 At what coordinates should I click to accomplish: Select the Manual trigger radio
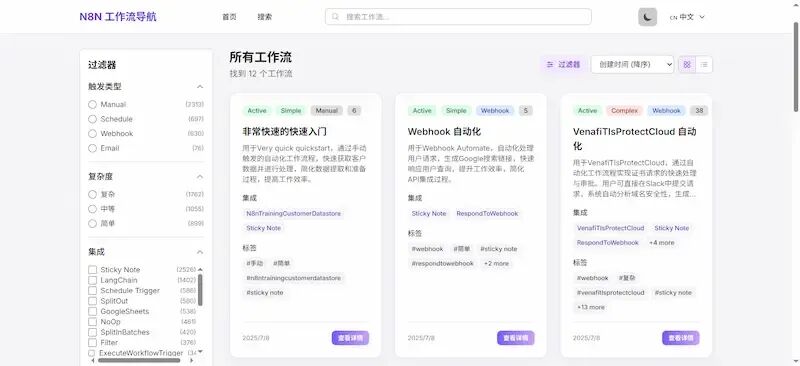click(x=92, y=104)
